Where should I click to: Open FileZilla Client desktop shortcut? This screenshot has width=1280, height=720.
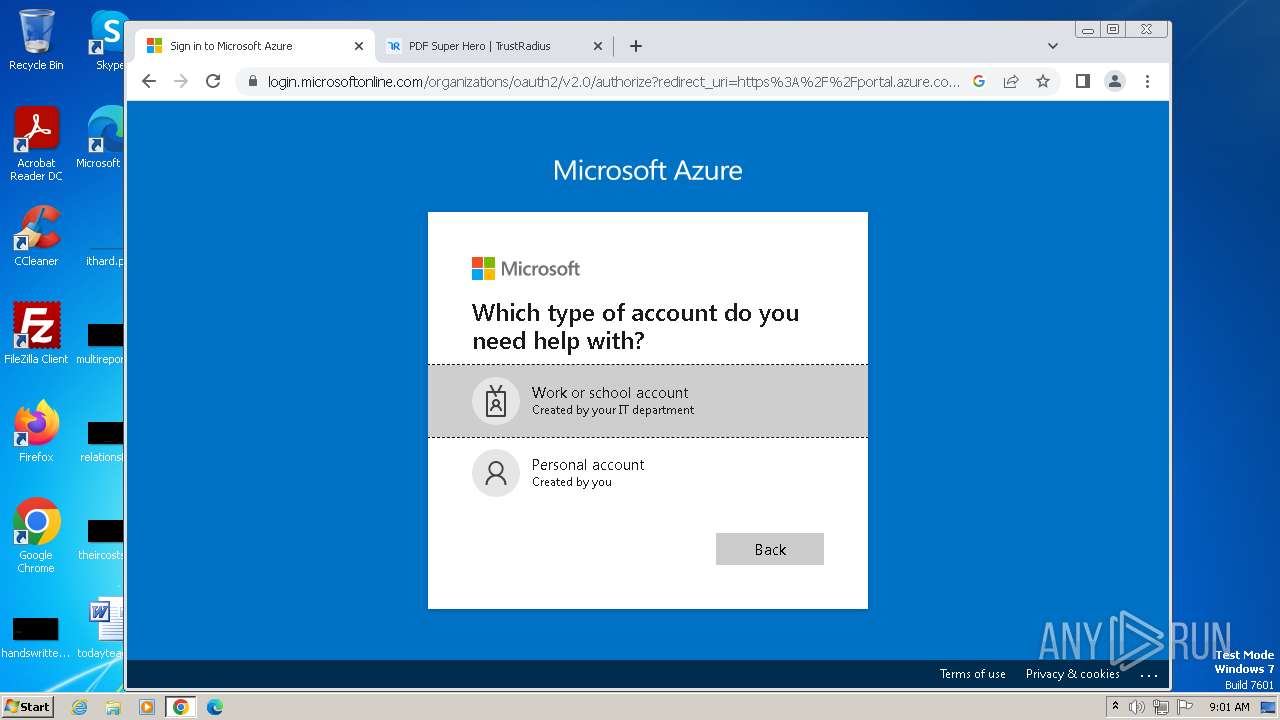tap(36, 333)
